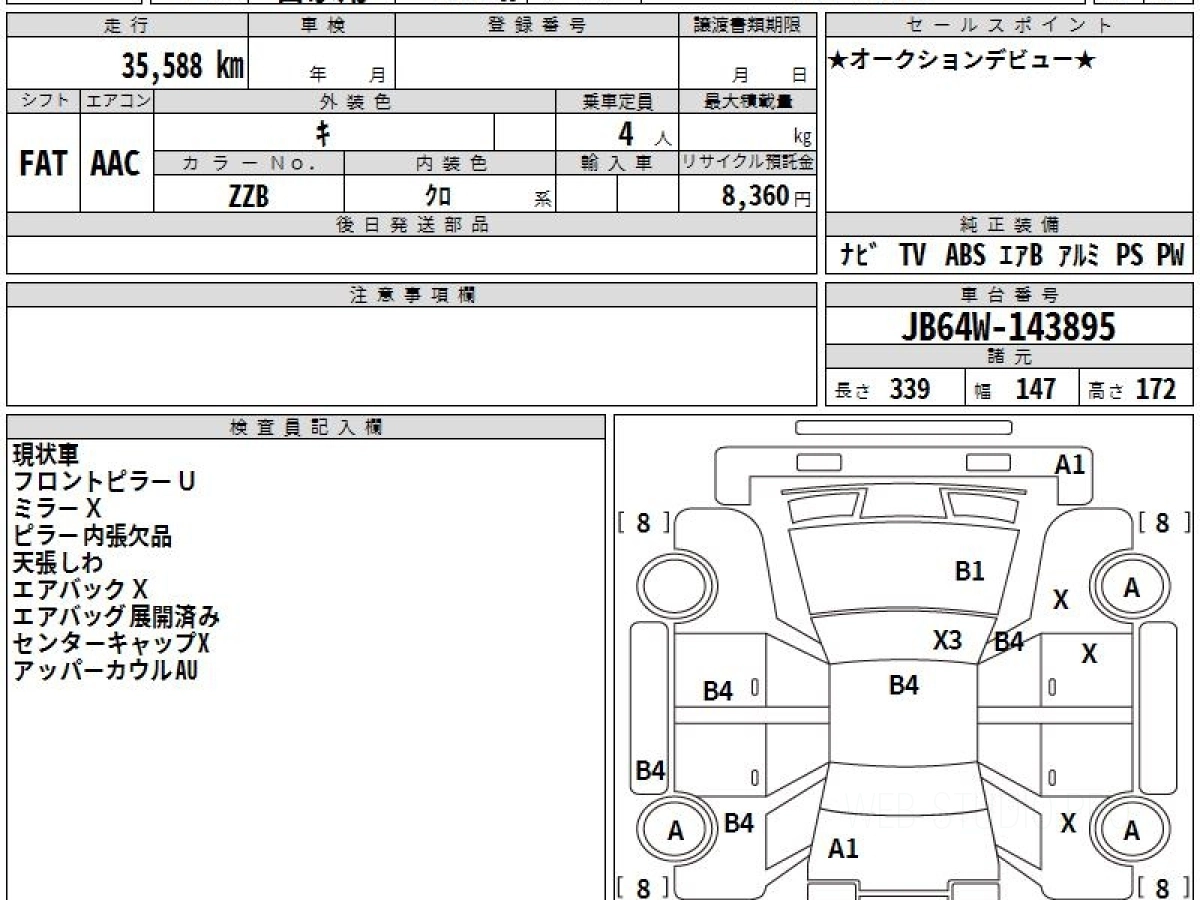This screenshot has height=900, width=1200.
Task: Select the セールスポイント header
Action: [x=1010, y=26]
